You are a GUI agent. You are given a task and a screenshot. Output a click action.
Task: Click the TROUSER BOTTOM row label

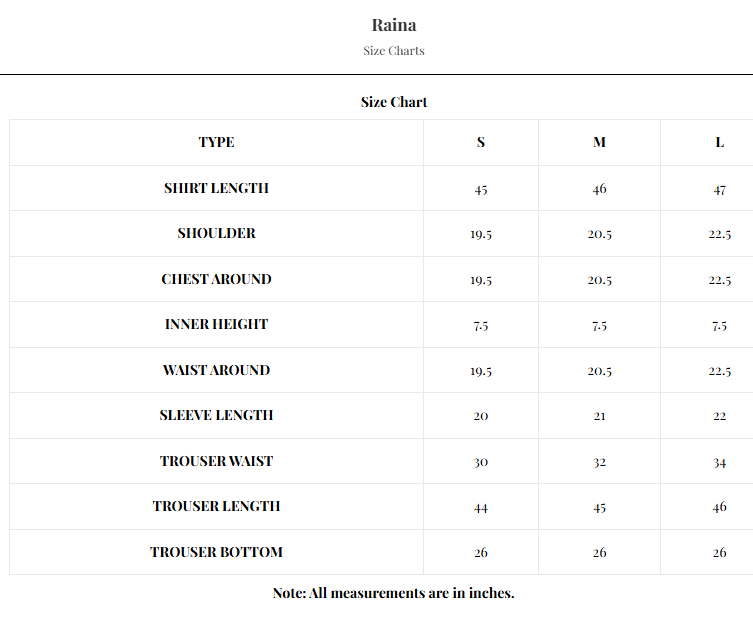pyautogui.click(x=216, y=552)
